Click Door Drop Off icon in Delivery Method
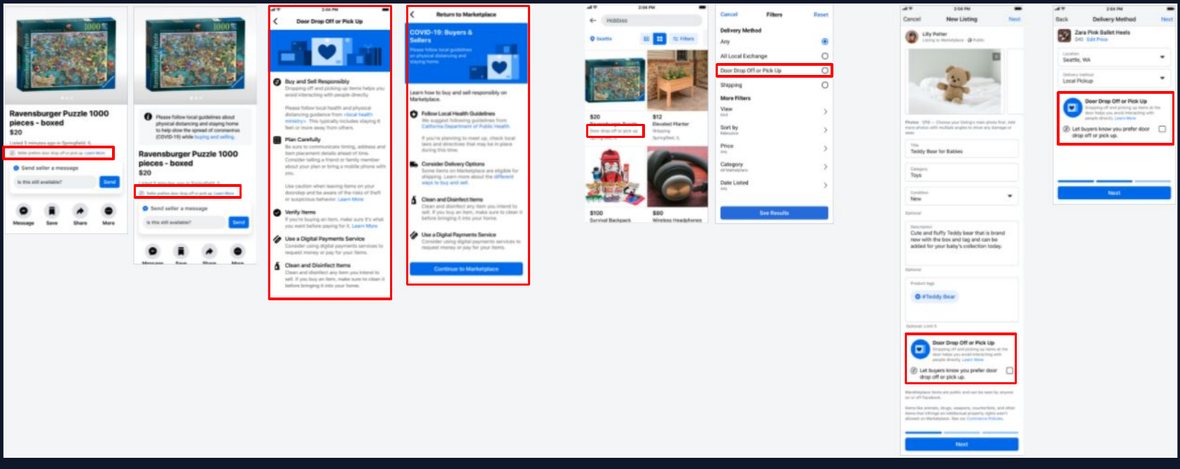 coord(1072,108)
